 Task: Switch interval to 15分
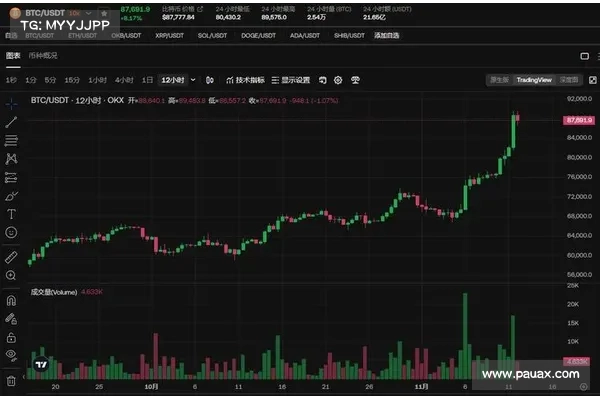72,80
